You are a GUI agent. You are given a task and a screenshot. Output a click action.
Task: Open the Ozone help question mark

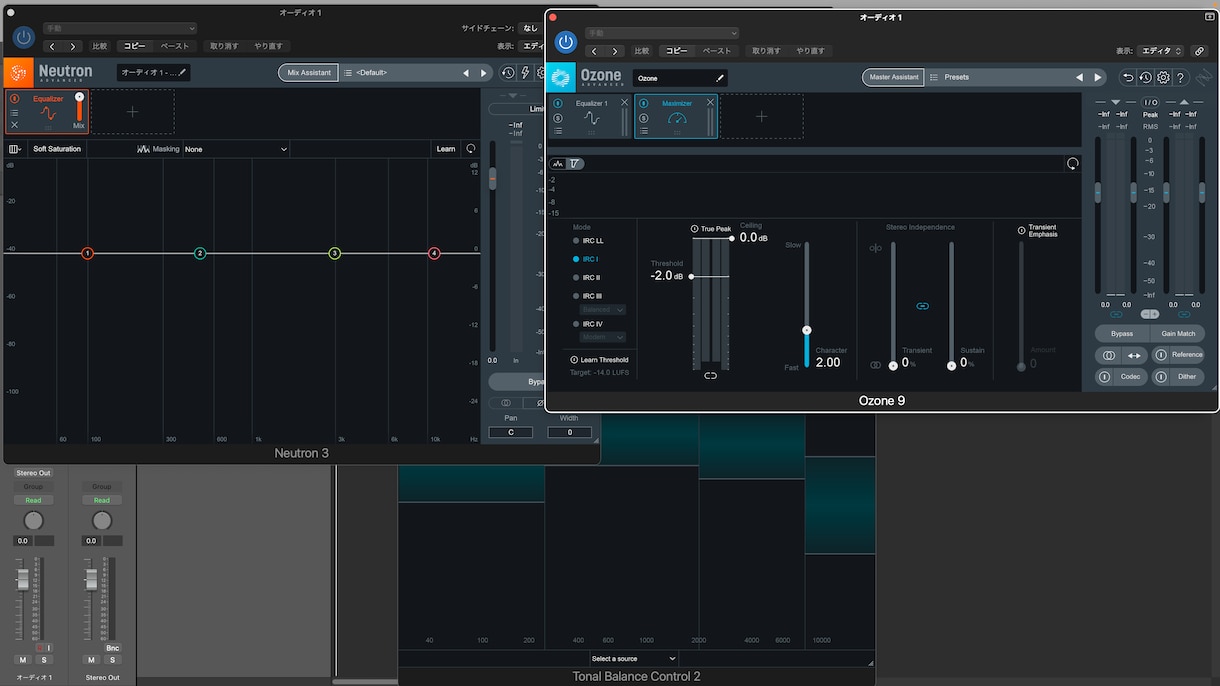pyautogui.click(x=1181, y=77)
